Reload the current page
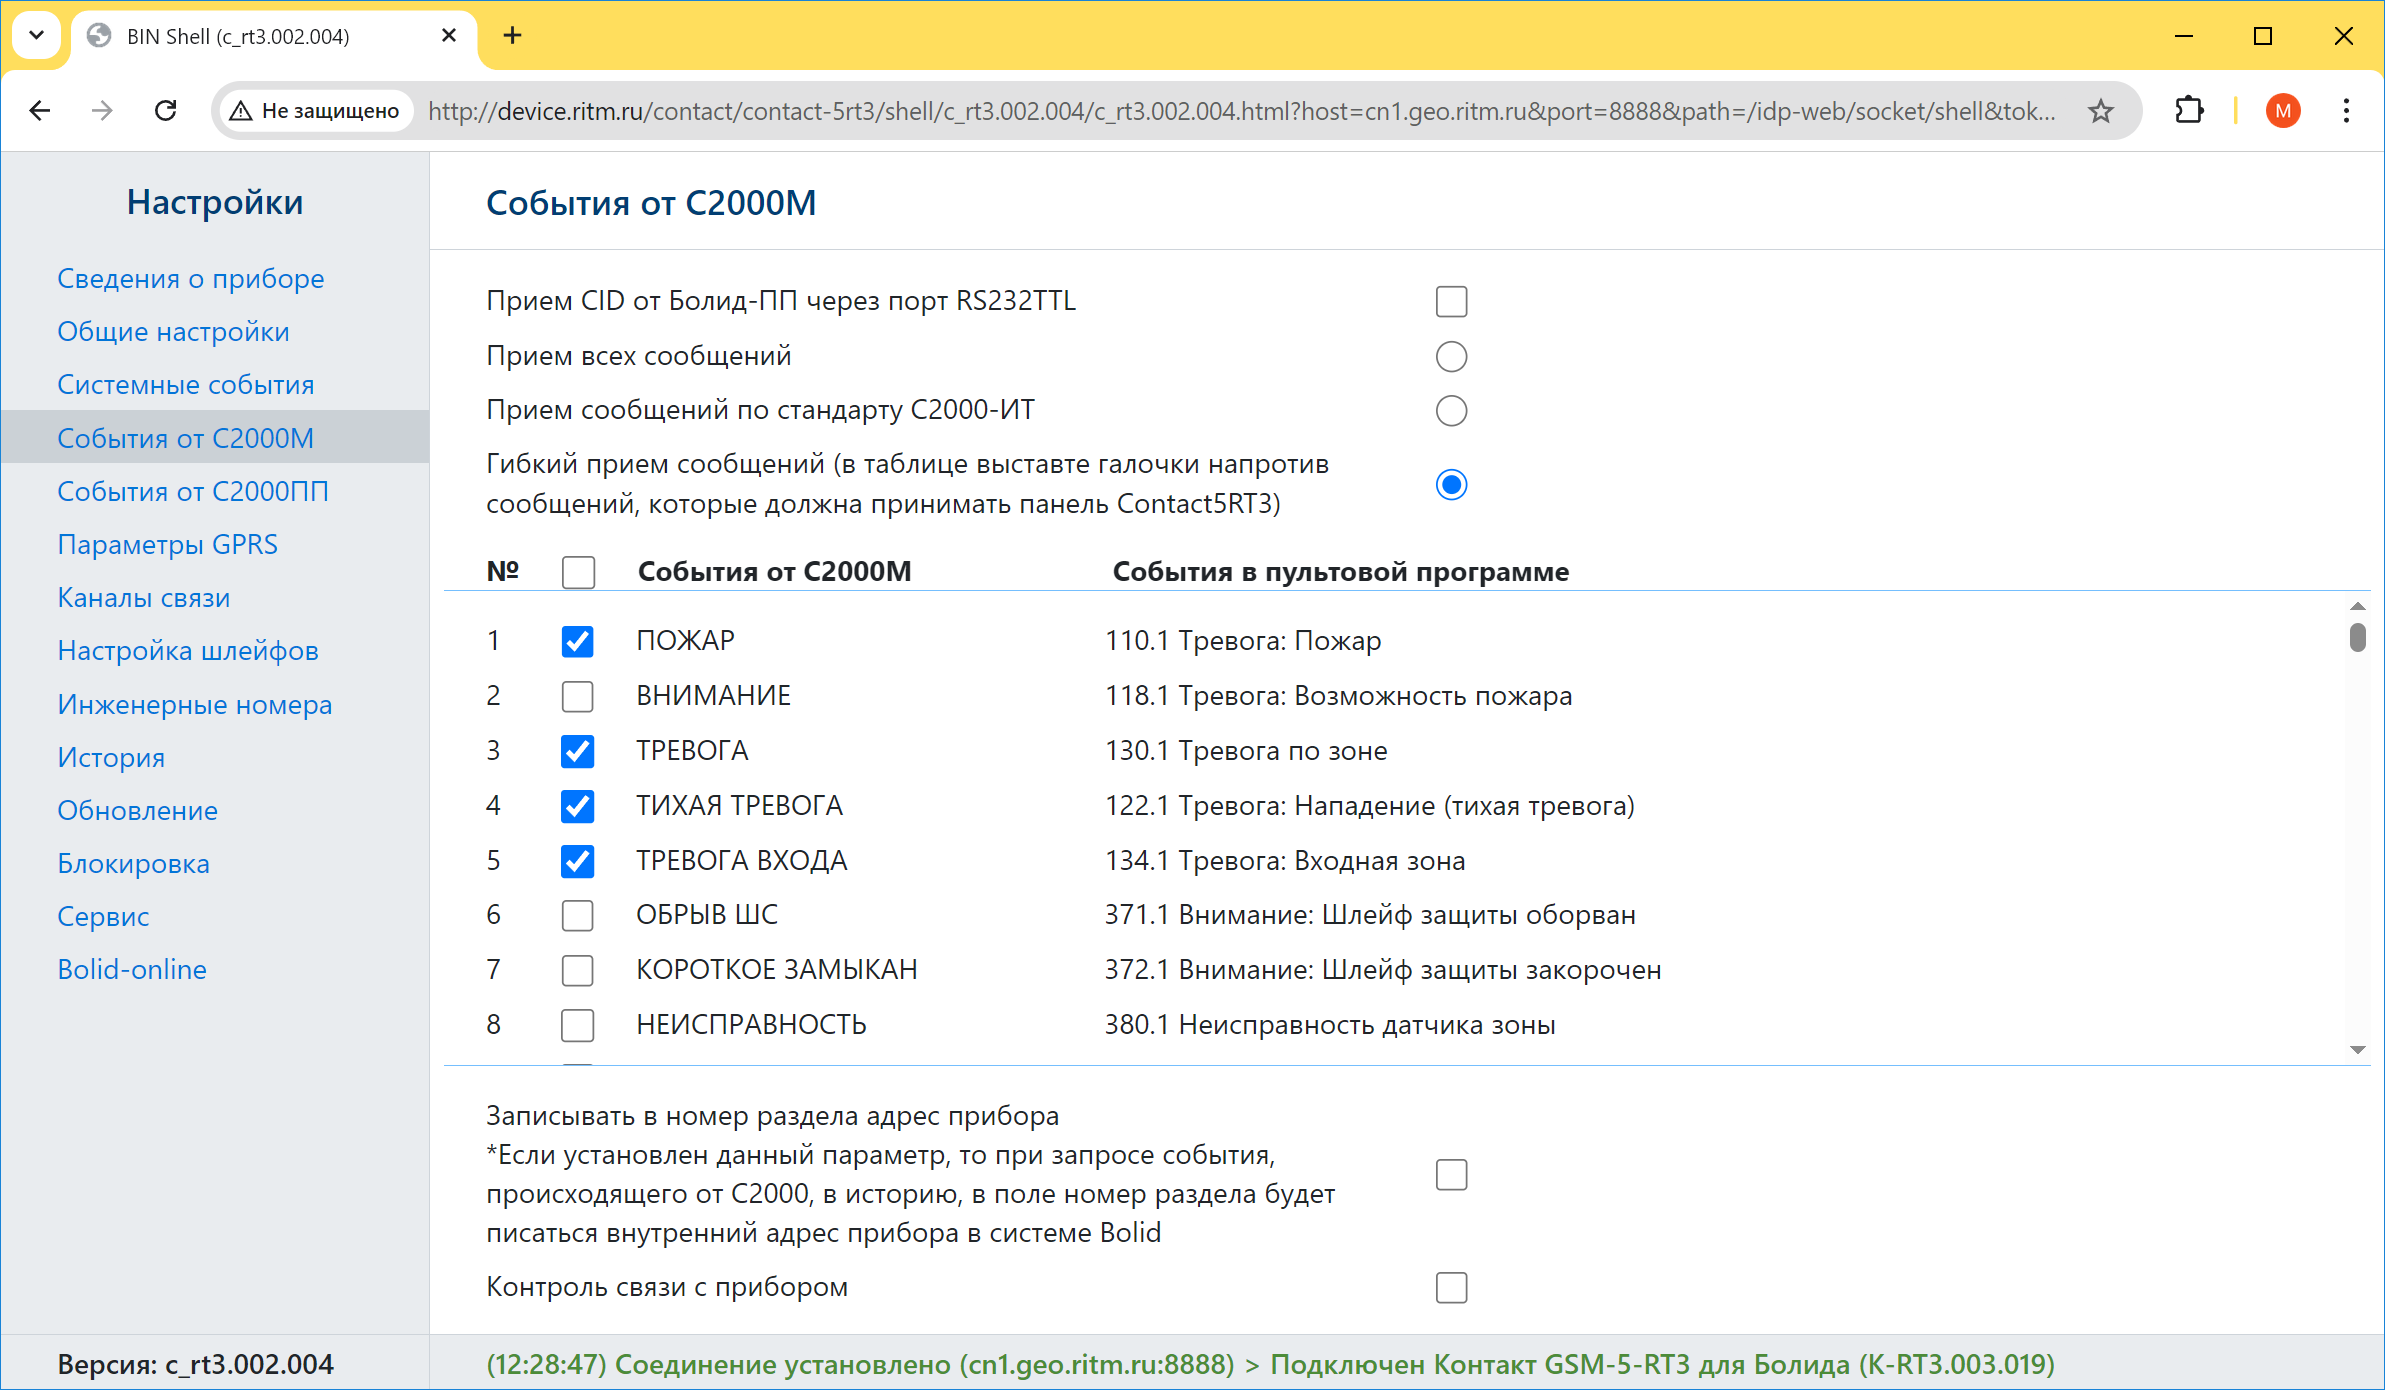The height and width of the screenshot is (1390, 2385). [166, 111]
